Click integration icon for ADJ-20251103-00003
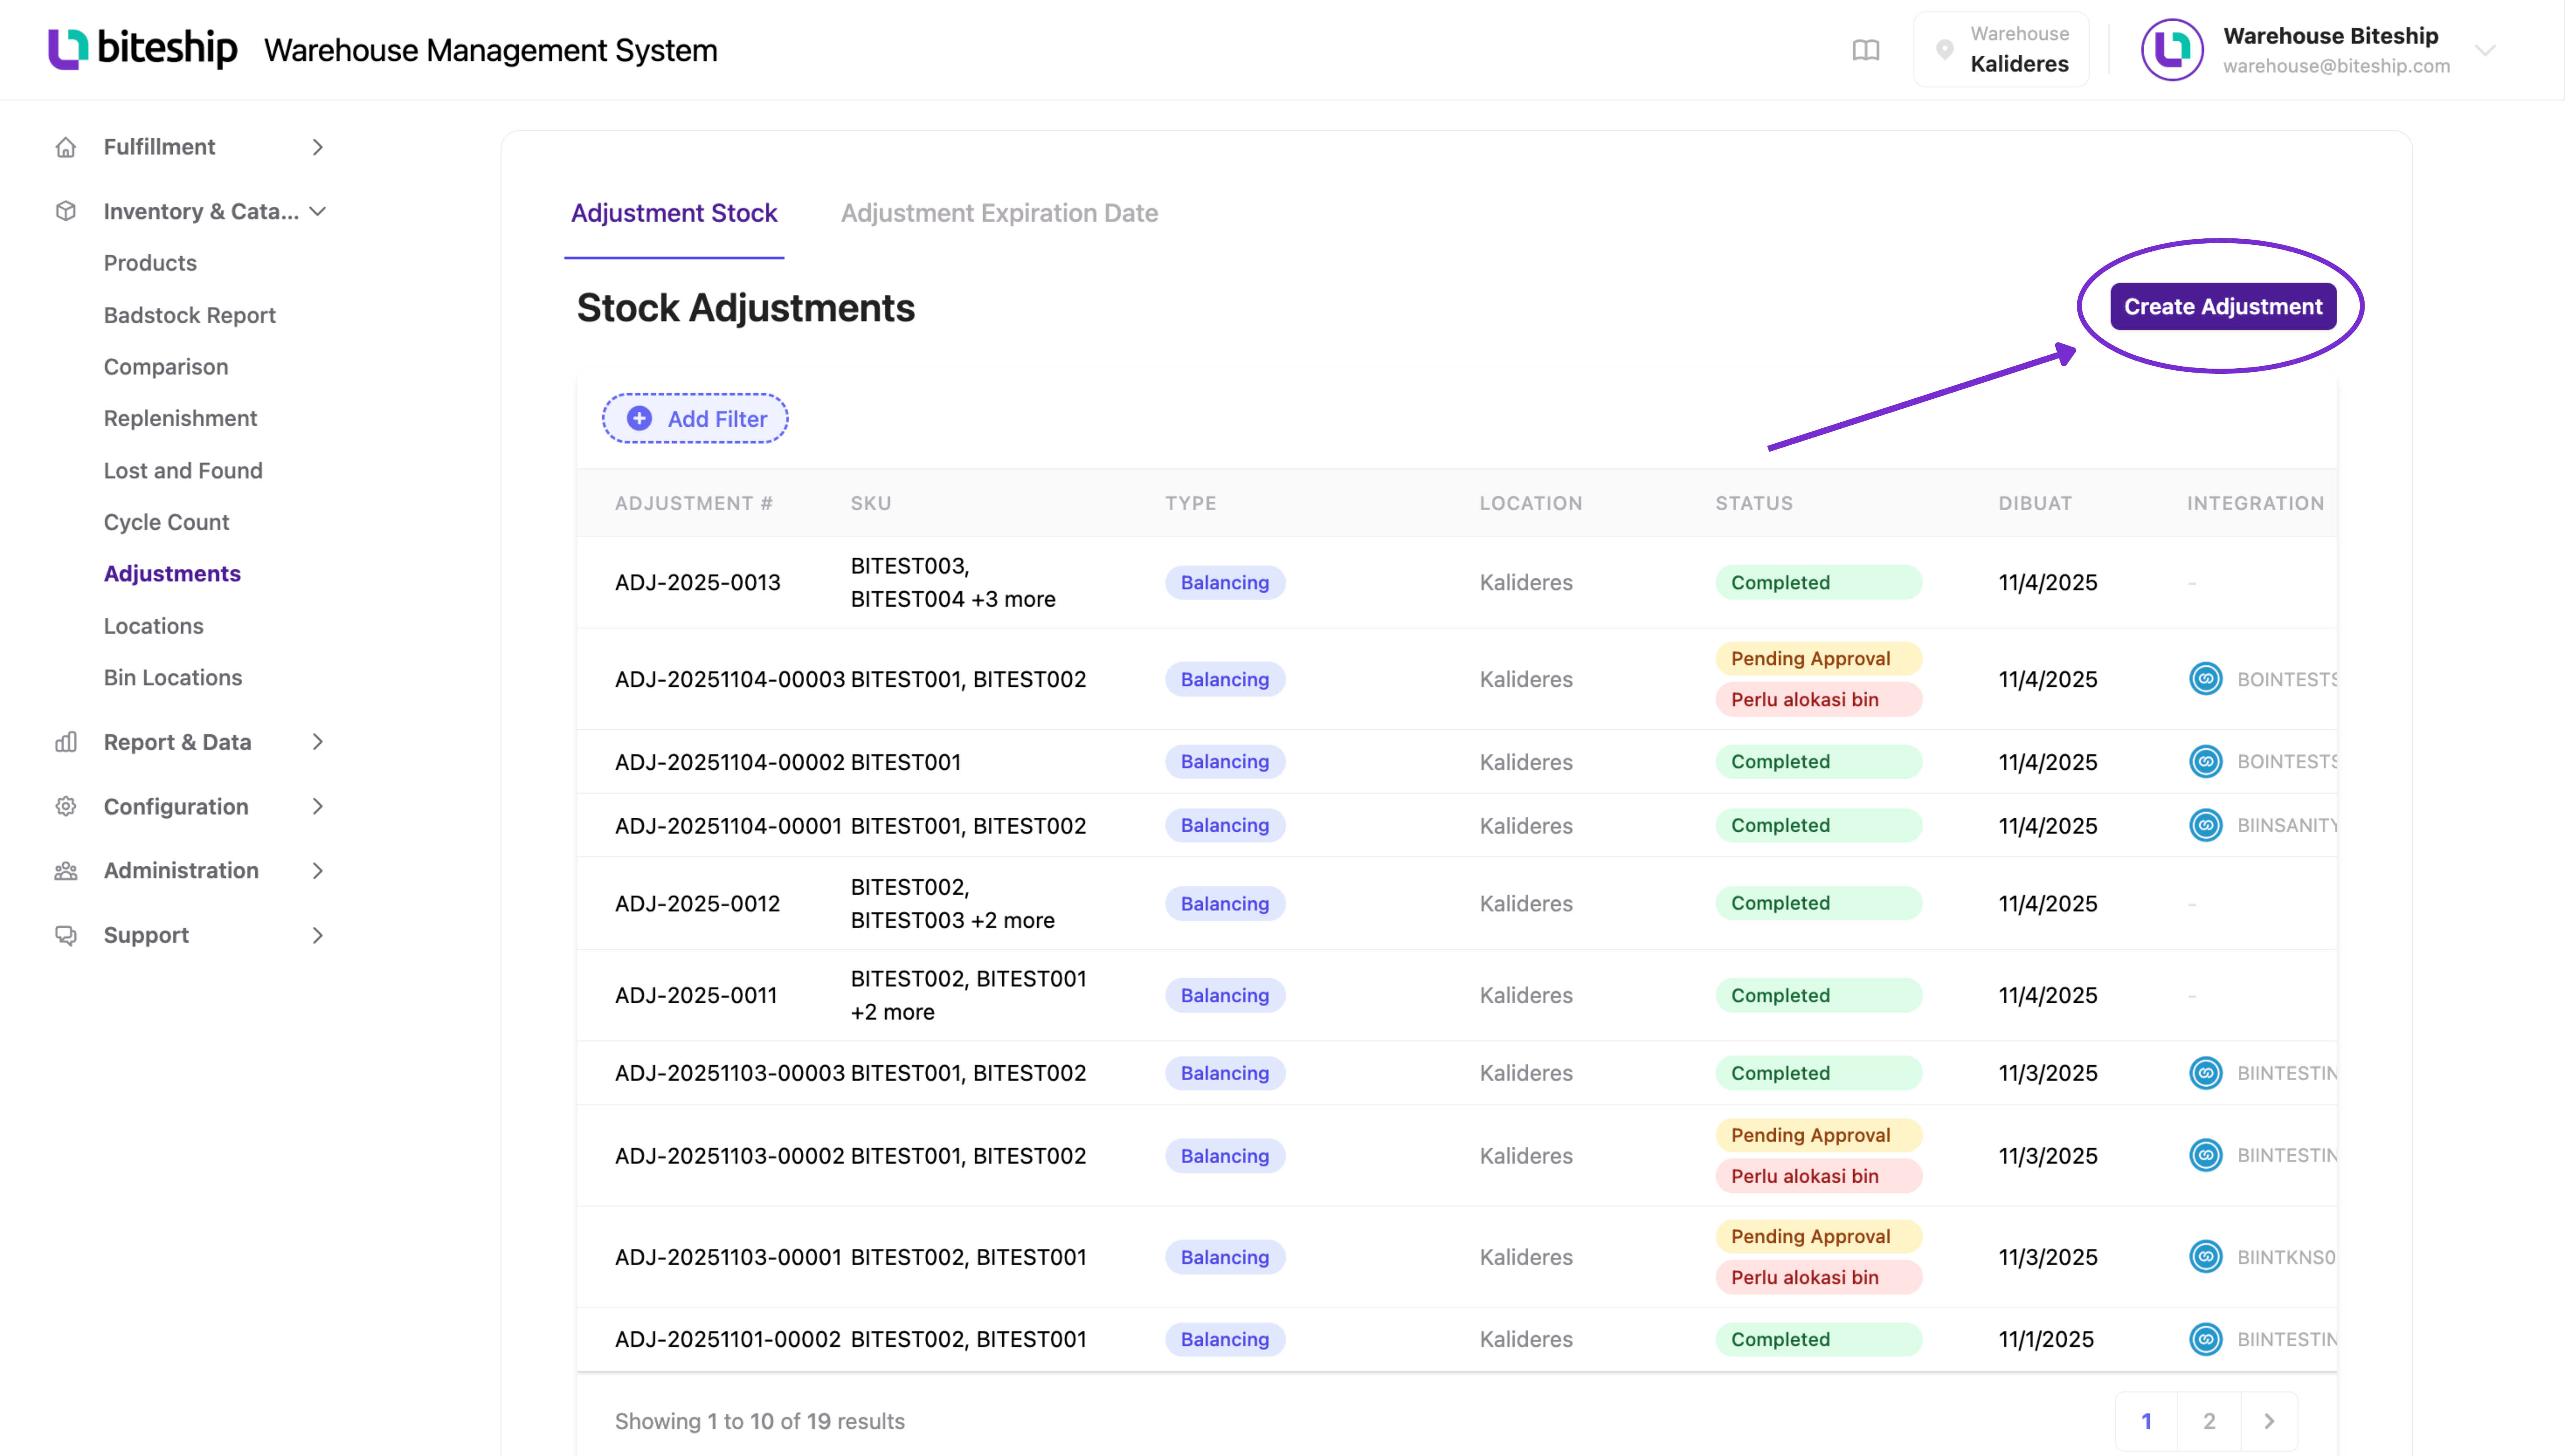The image size is (2565, 1456). pos(2206,1073)
